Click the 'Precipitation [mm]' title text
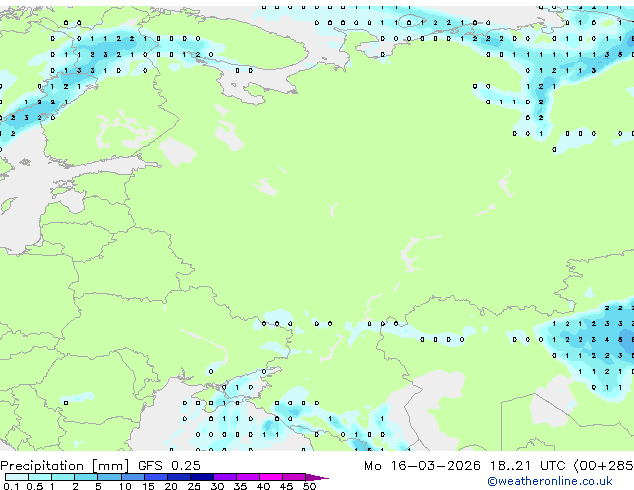 click(65, 466)
